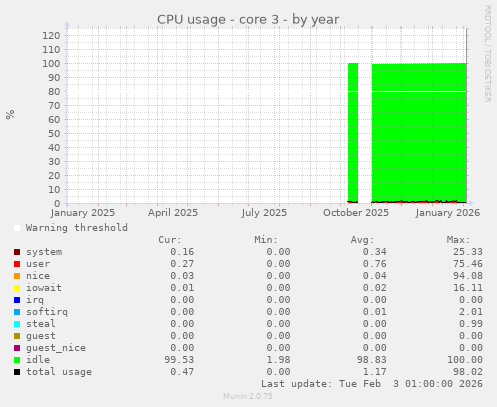
Task: Click the system dark red legend swatch
Action: pyautogui.click(x=17, y=252)
